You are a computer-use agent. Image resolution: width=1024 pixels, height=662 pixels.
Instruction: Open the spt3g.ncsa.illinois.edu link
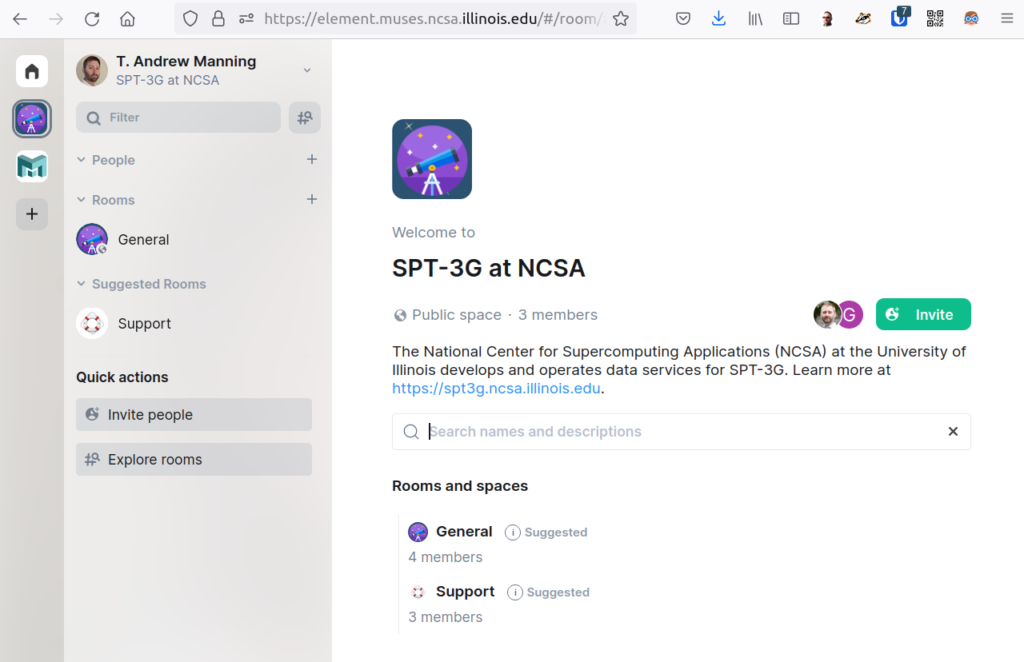pyautogui.click(x=496, y=388)
